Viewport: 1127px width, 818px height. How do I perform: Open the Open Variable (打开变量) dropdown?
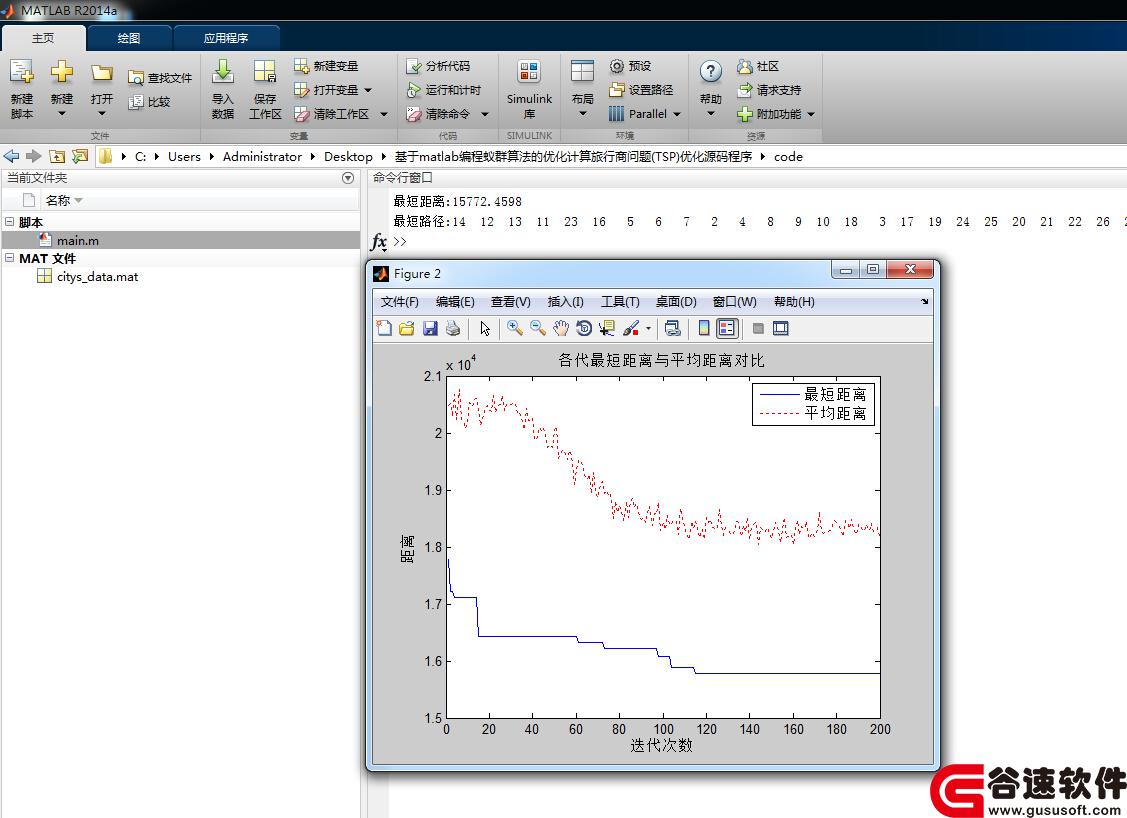click(368, 91)
